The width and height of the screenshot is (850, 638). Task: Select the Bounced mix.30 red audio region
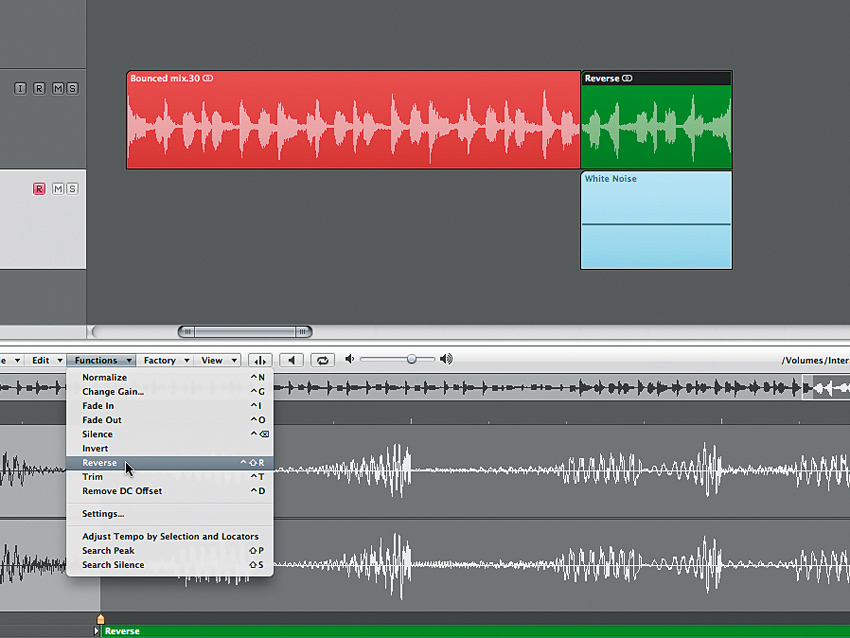[353, 120]
